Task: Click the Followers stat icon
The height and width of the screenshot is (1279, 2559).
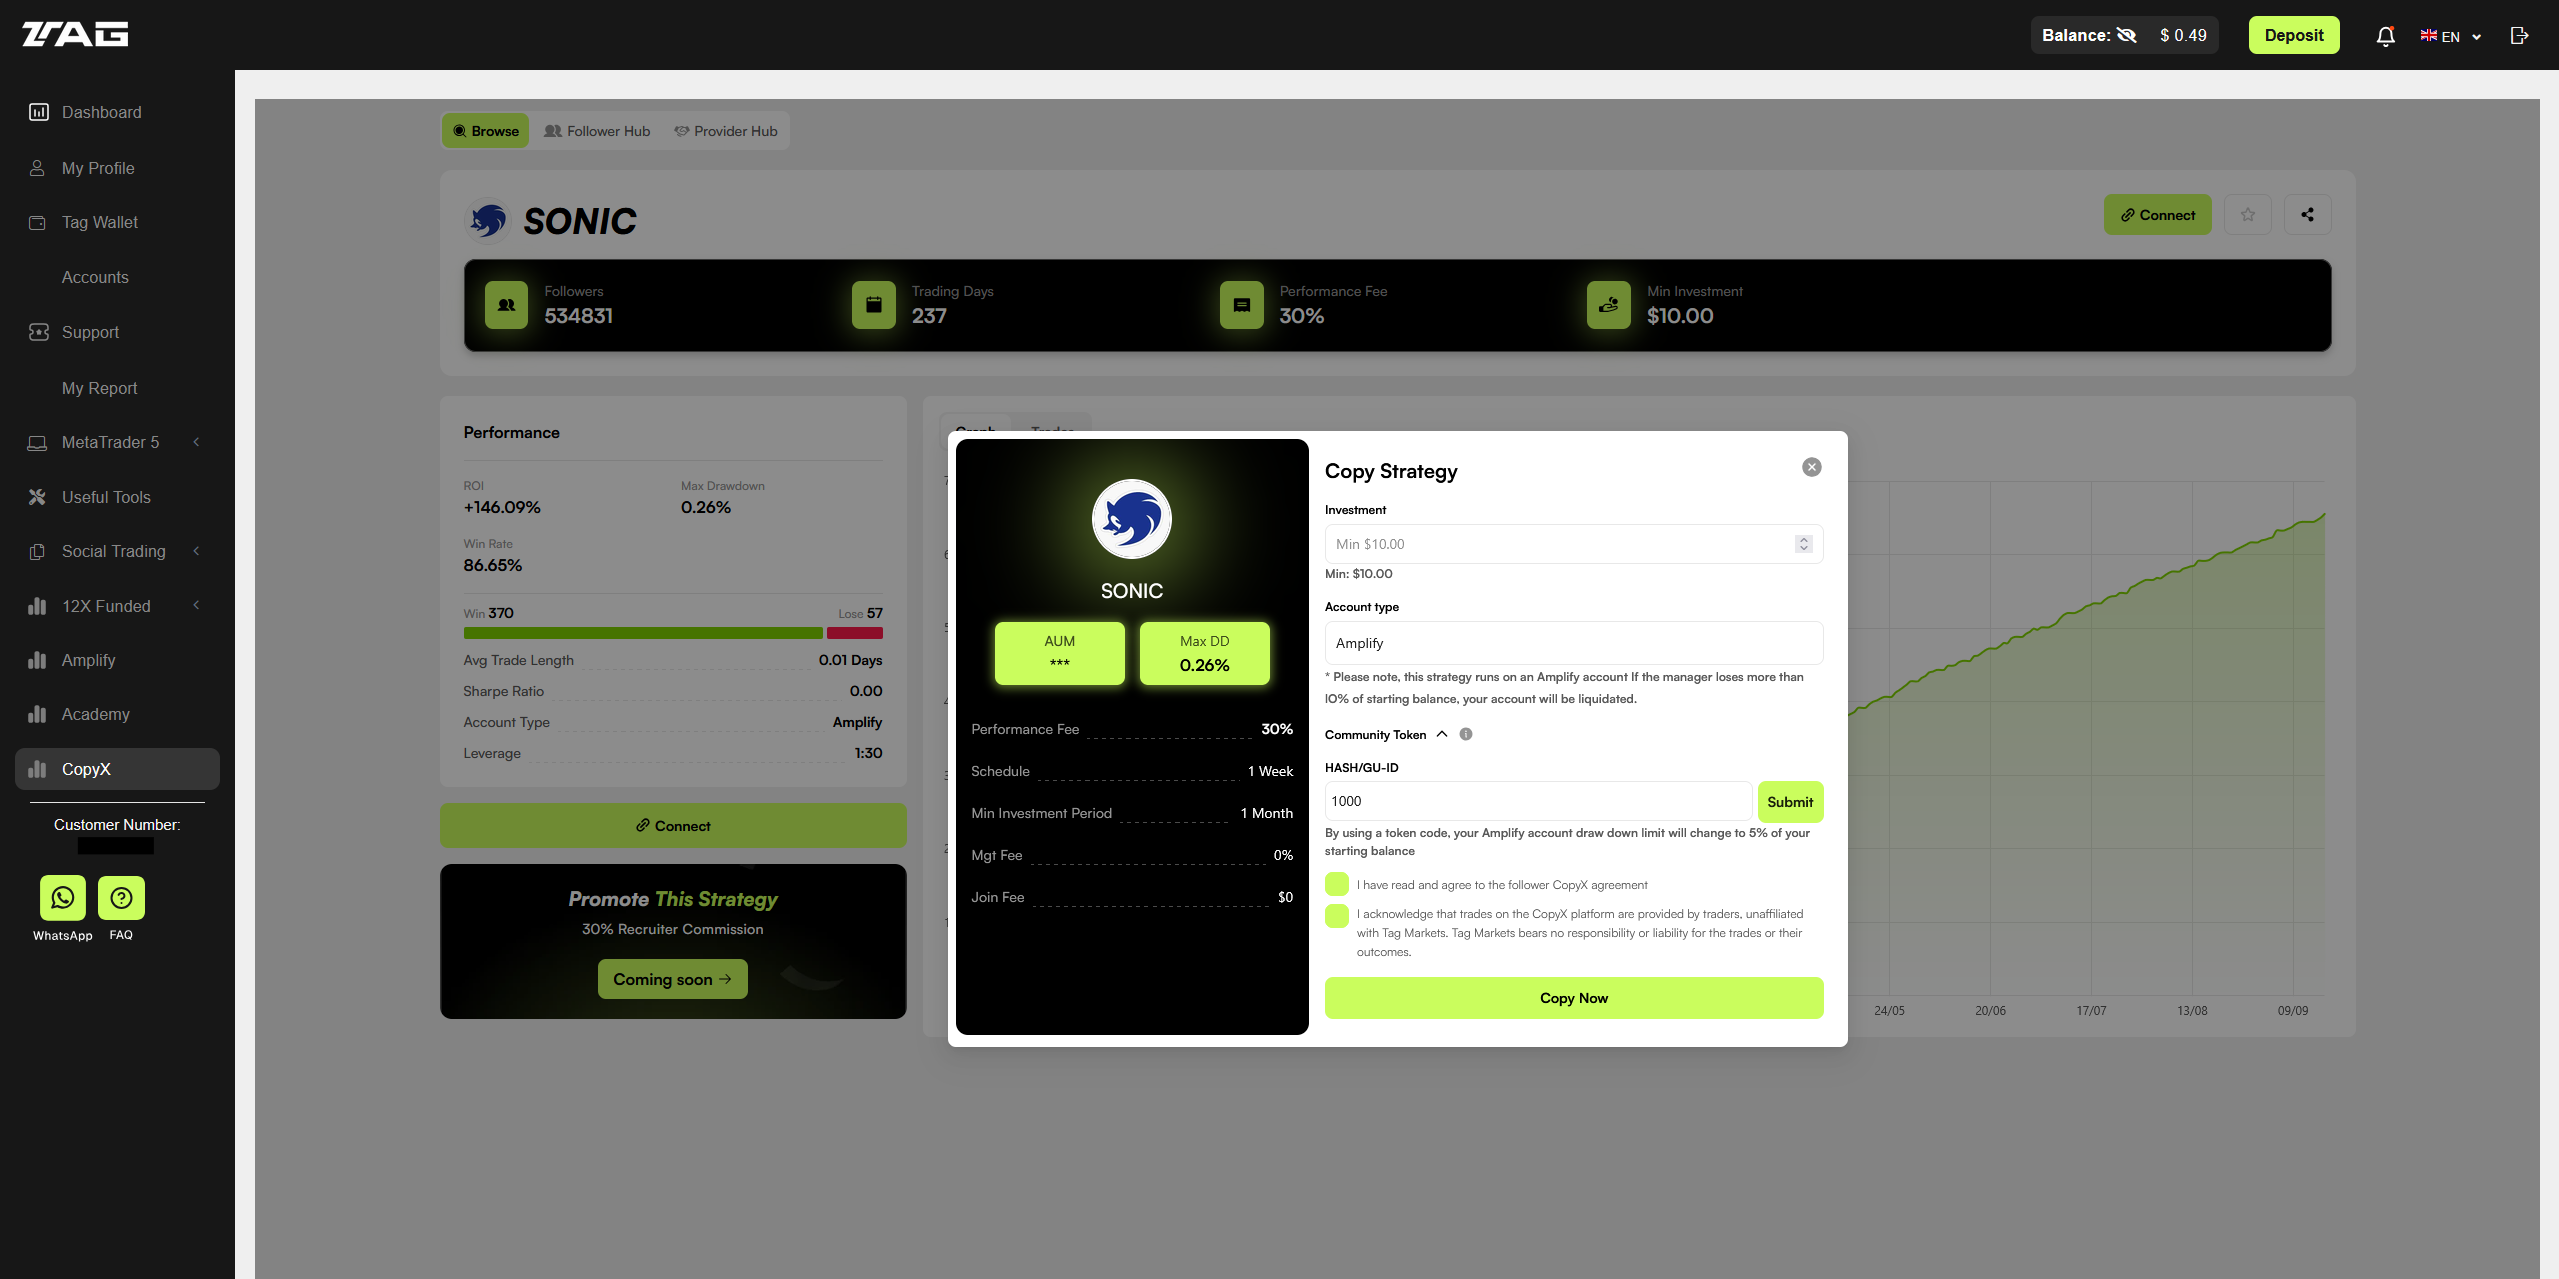Action: [506, 305]
